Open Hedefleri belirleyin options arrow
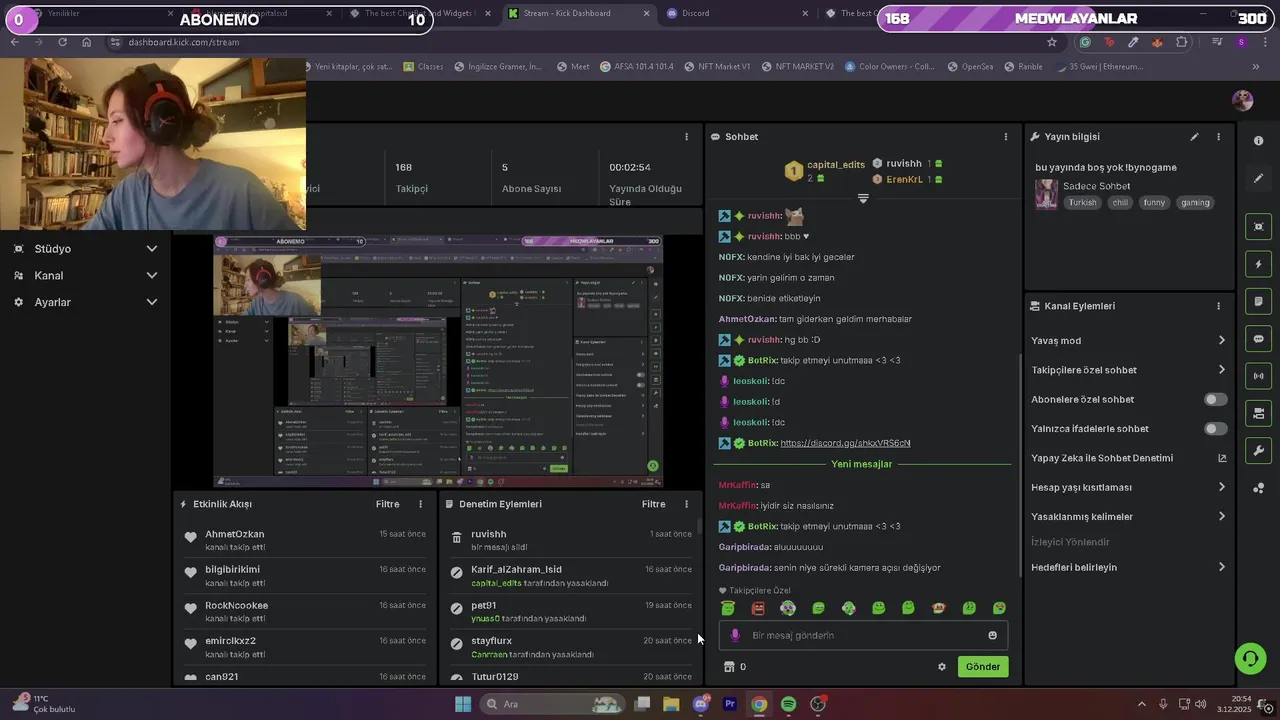1280x720 pixels. click(1221, 567)
